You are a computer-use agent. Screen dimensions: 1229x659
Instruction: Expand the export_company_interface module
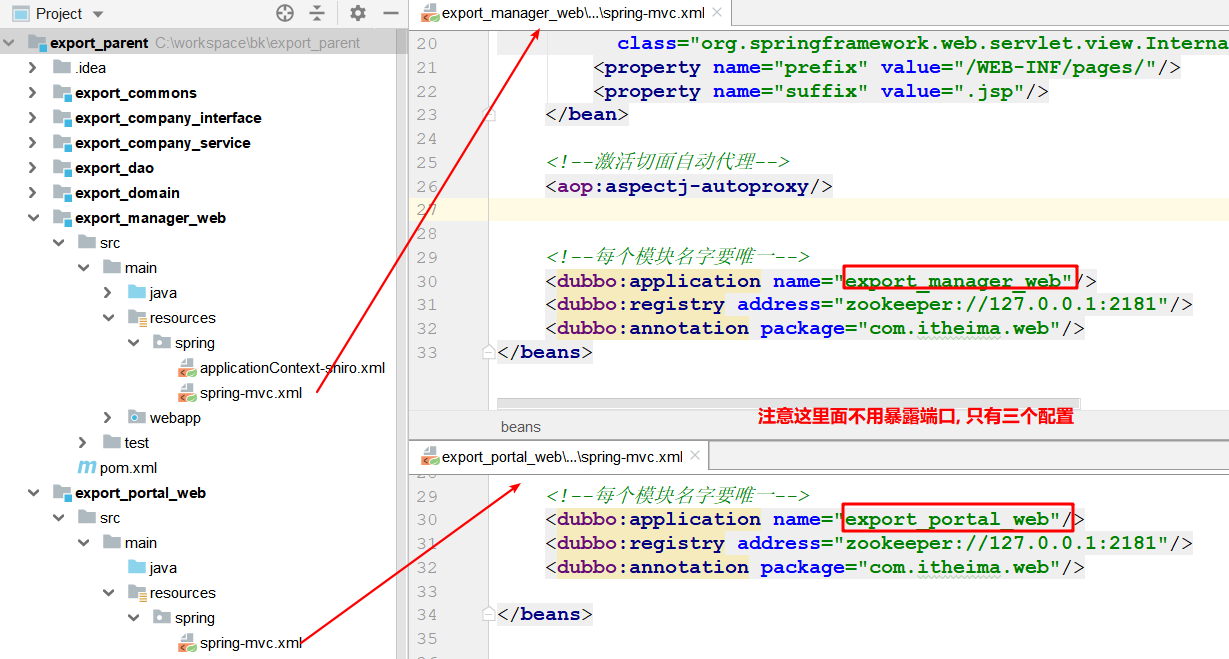pyautogui.click(x=34, y=118)
